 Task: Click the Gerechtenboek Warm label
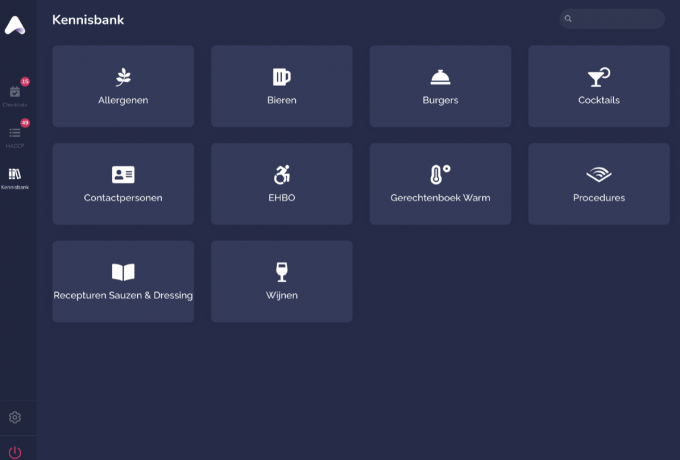pos(440,198)
